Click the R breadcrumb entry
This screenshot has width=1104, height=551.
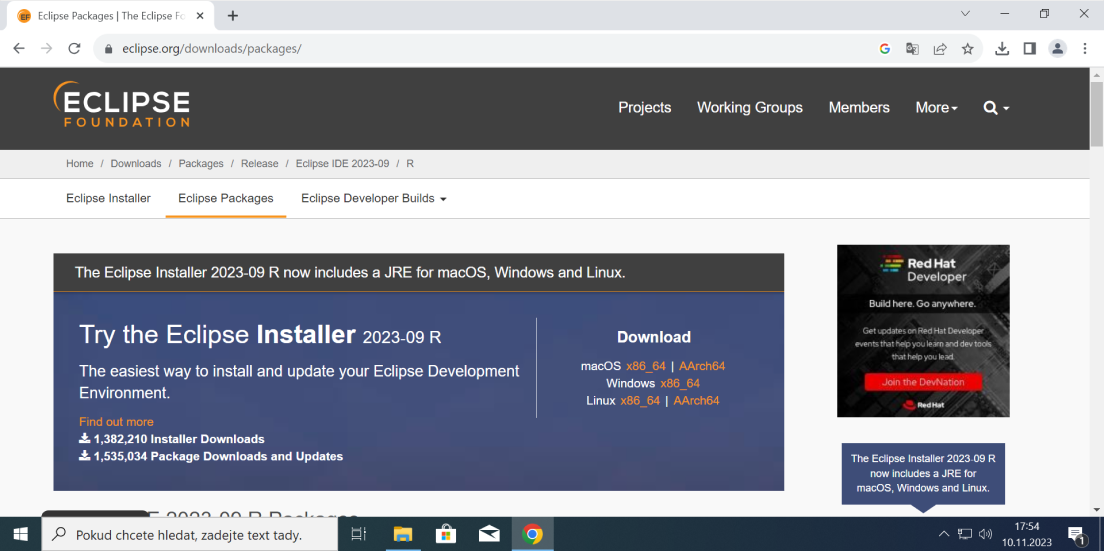coord(410,163)
